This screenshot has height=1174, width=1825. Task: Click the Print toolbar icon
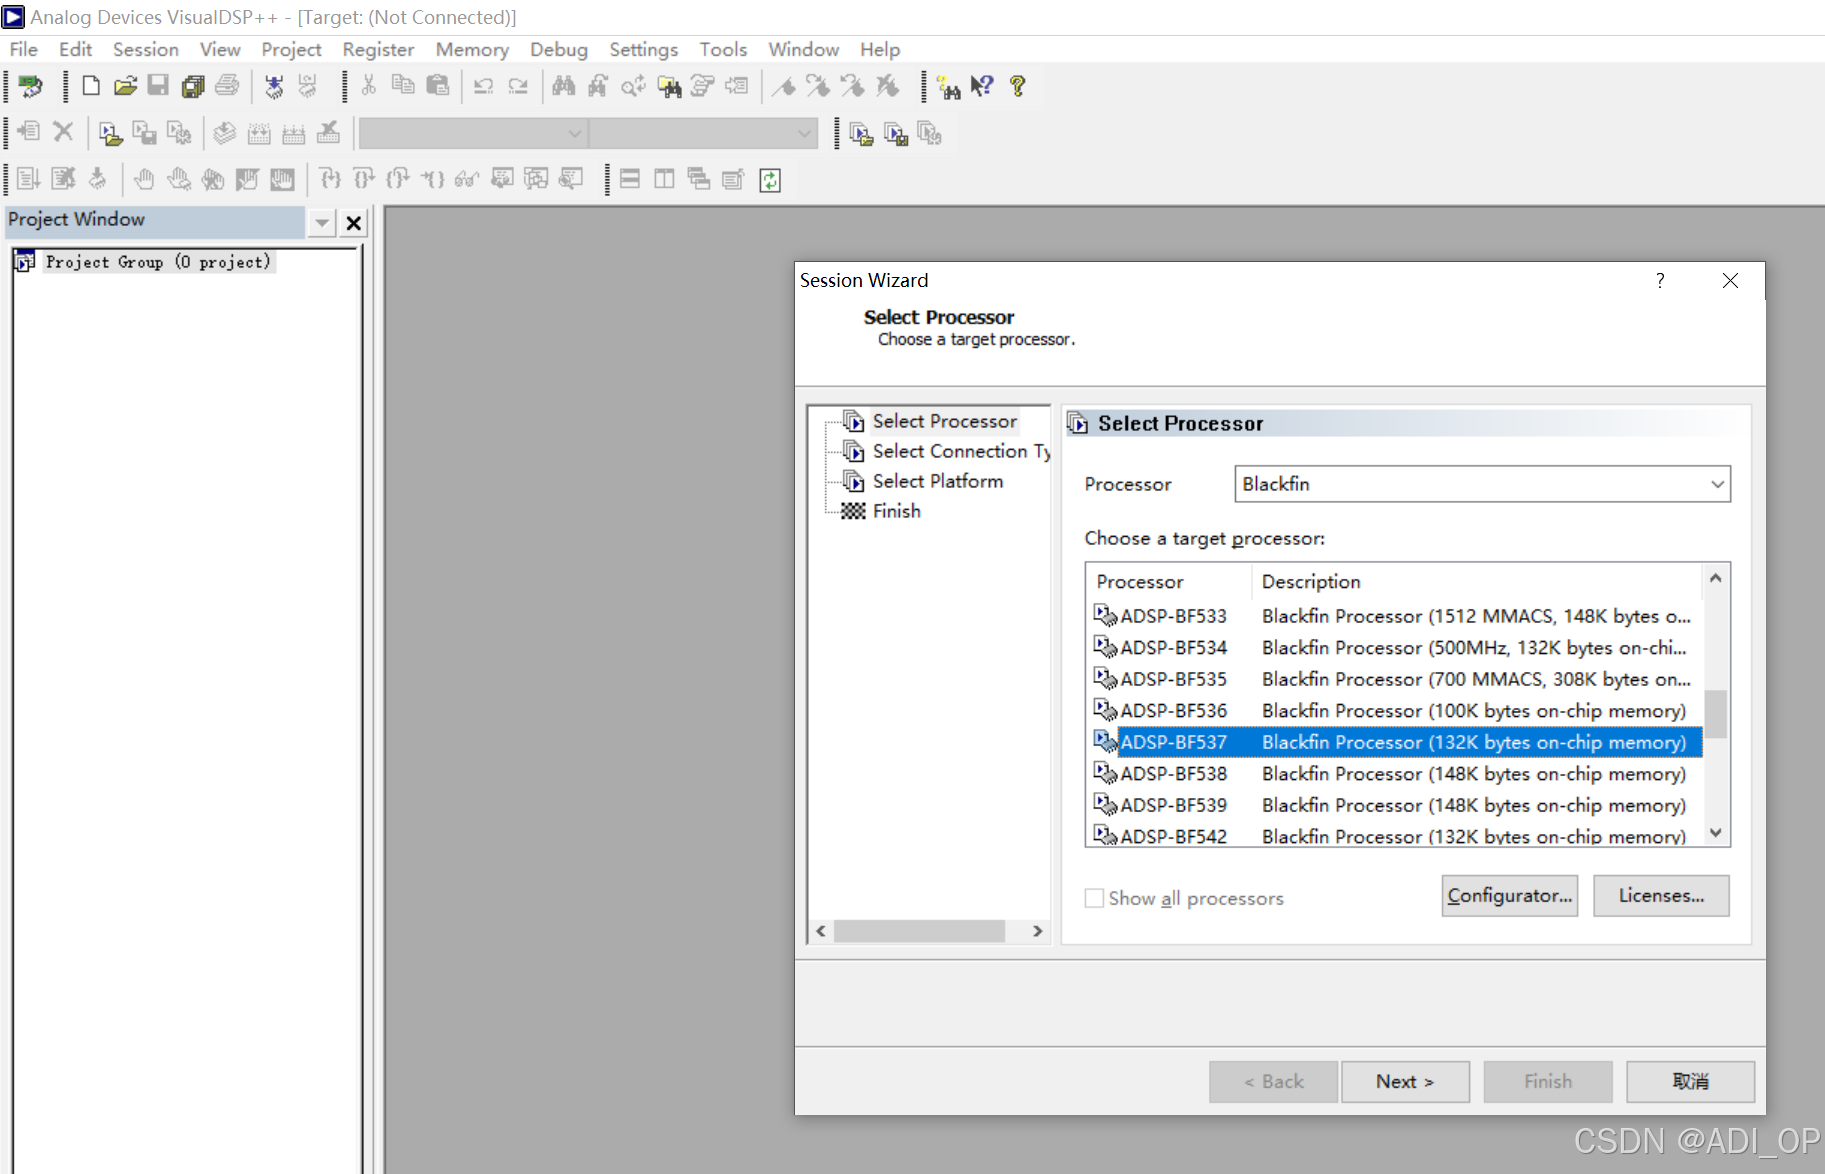click(x=227, y=86)
